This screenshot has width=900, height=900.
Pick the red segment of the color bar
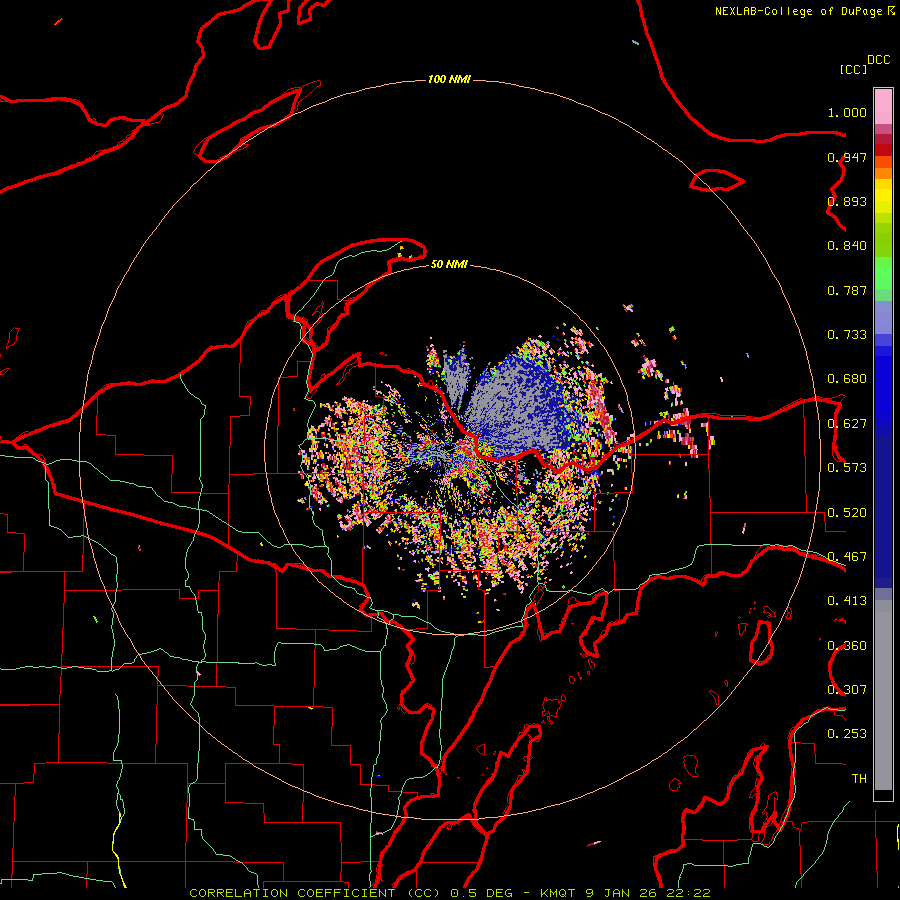[x=883, y=150]
